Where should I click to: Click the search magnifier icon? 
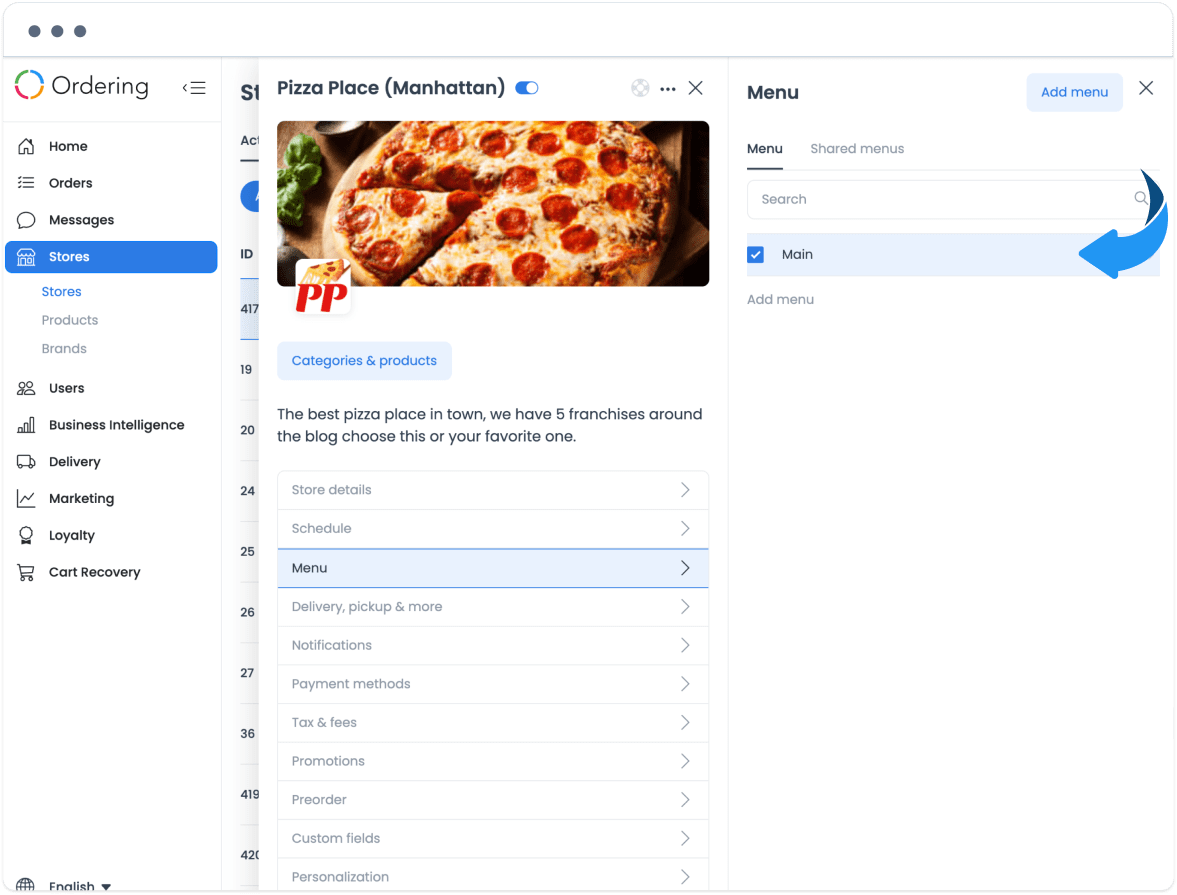pos(1140,198)
